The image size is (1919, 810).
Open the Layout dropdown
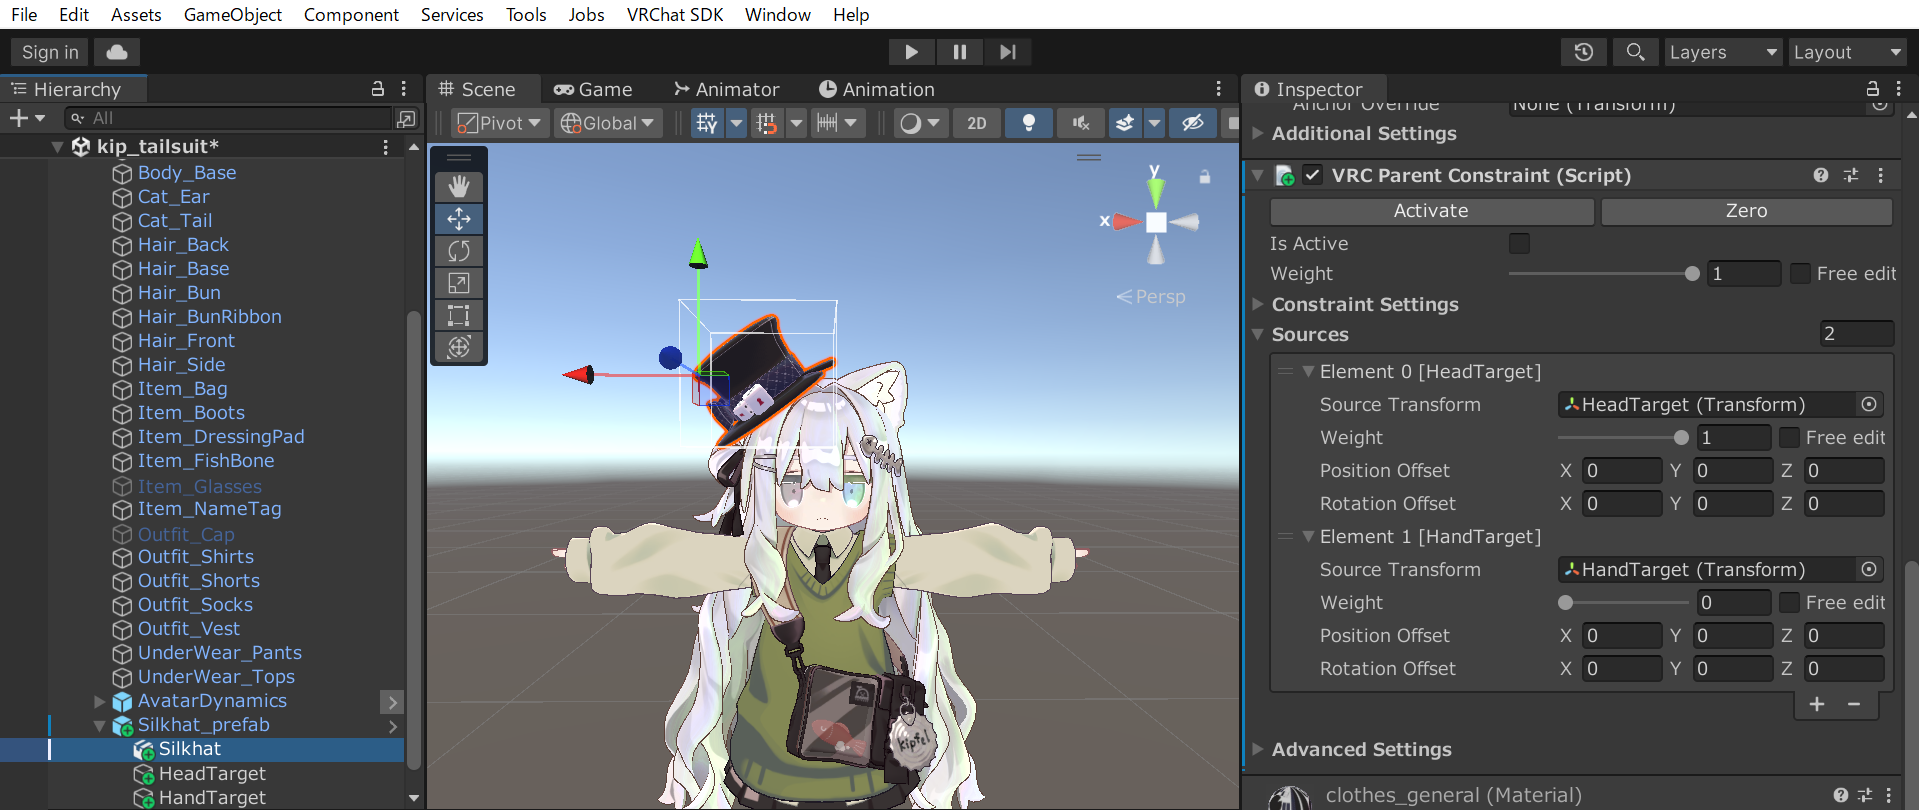(x=1847, y=52)
